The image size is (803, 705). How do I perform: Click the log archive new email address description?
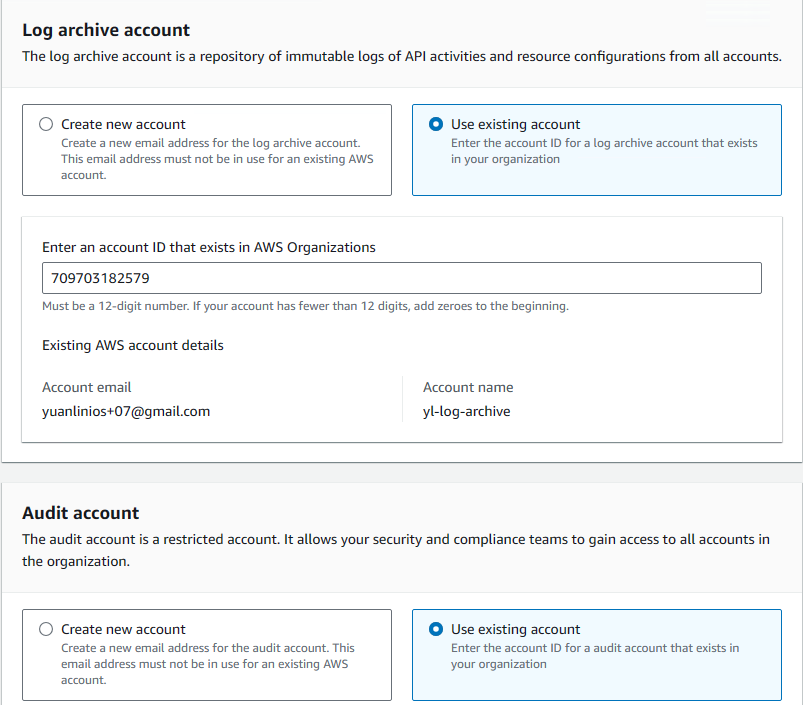click(x=217, y=159)
